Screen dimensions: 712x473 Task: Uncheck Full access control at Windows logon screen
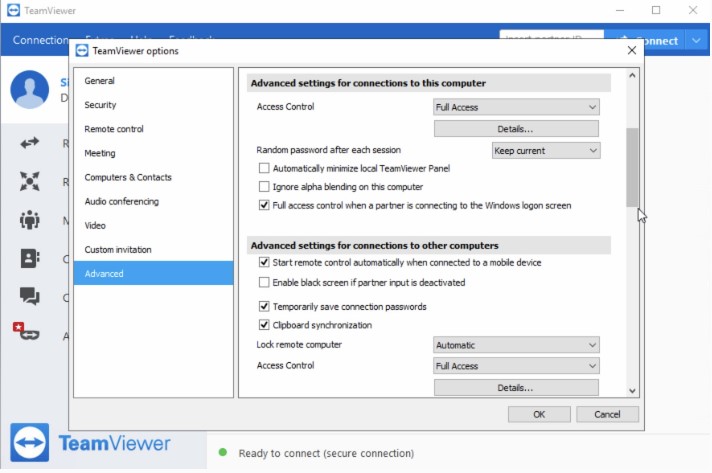click(264, 205)
